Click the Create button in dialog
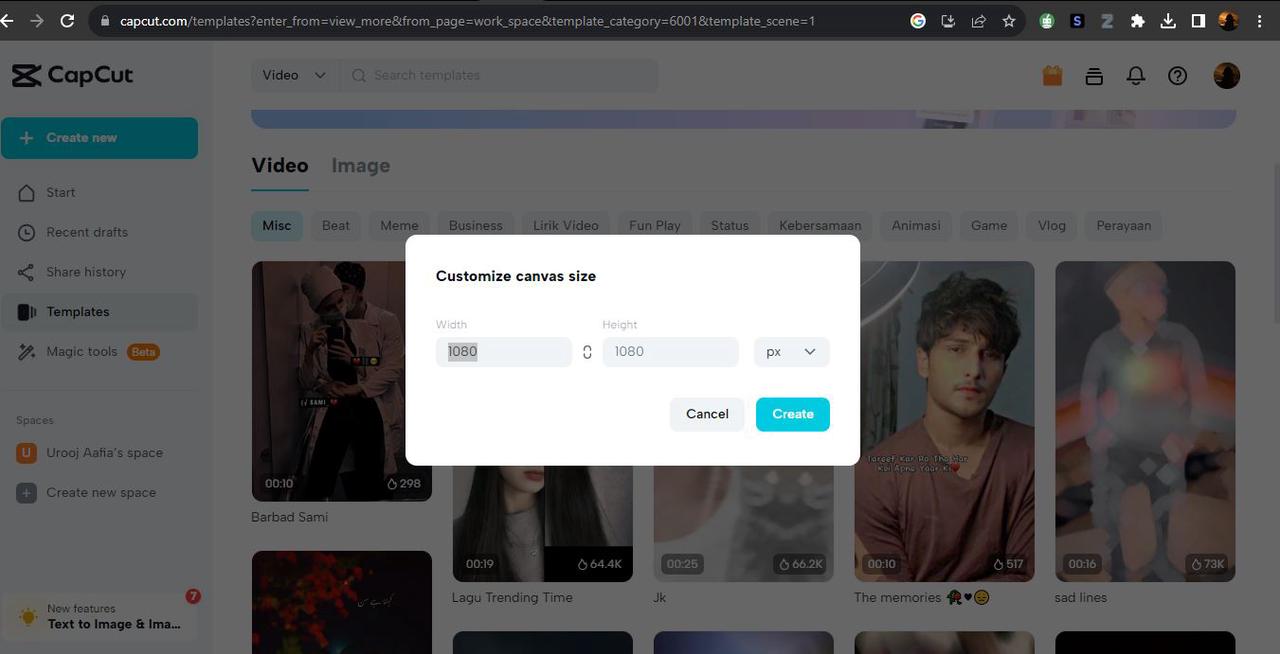1280x654 pixels. (x=793, y=414)
